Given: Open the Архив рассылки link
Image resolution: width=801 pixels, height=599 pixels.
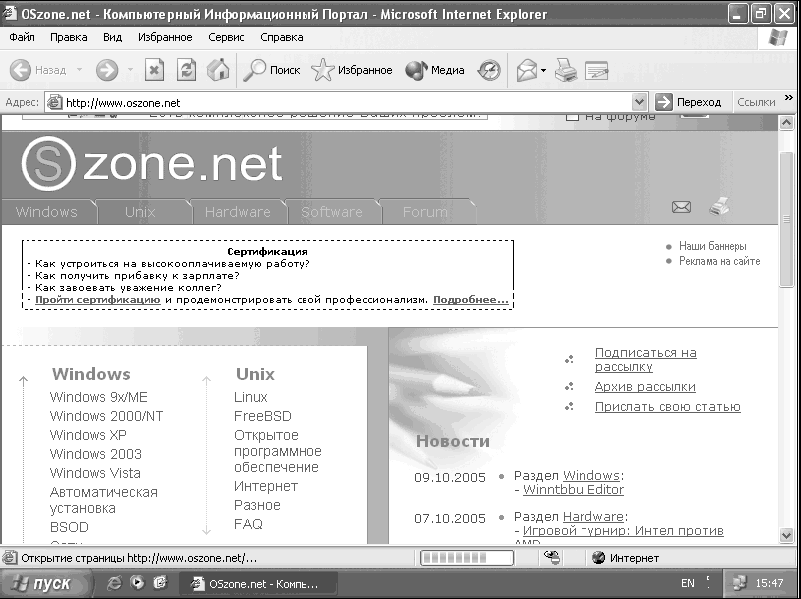Looking at the screenshot, I should [645, 387].
